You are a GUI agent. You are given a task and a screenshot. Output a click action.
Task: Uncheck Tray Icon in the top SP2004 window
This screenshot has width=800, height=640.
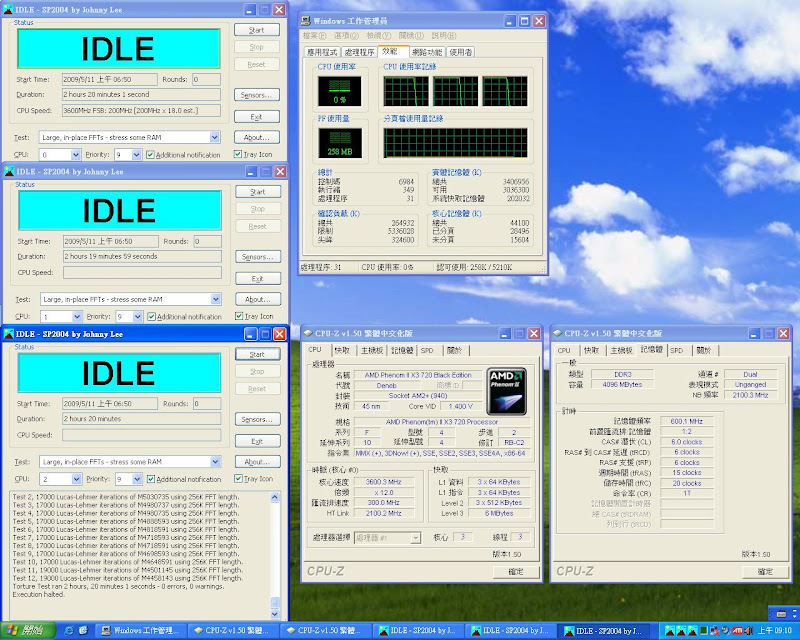(238, 155)
